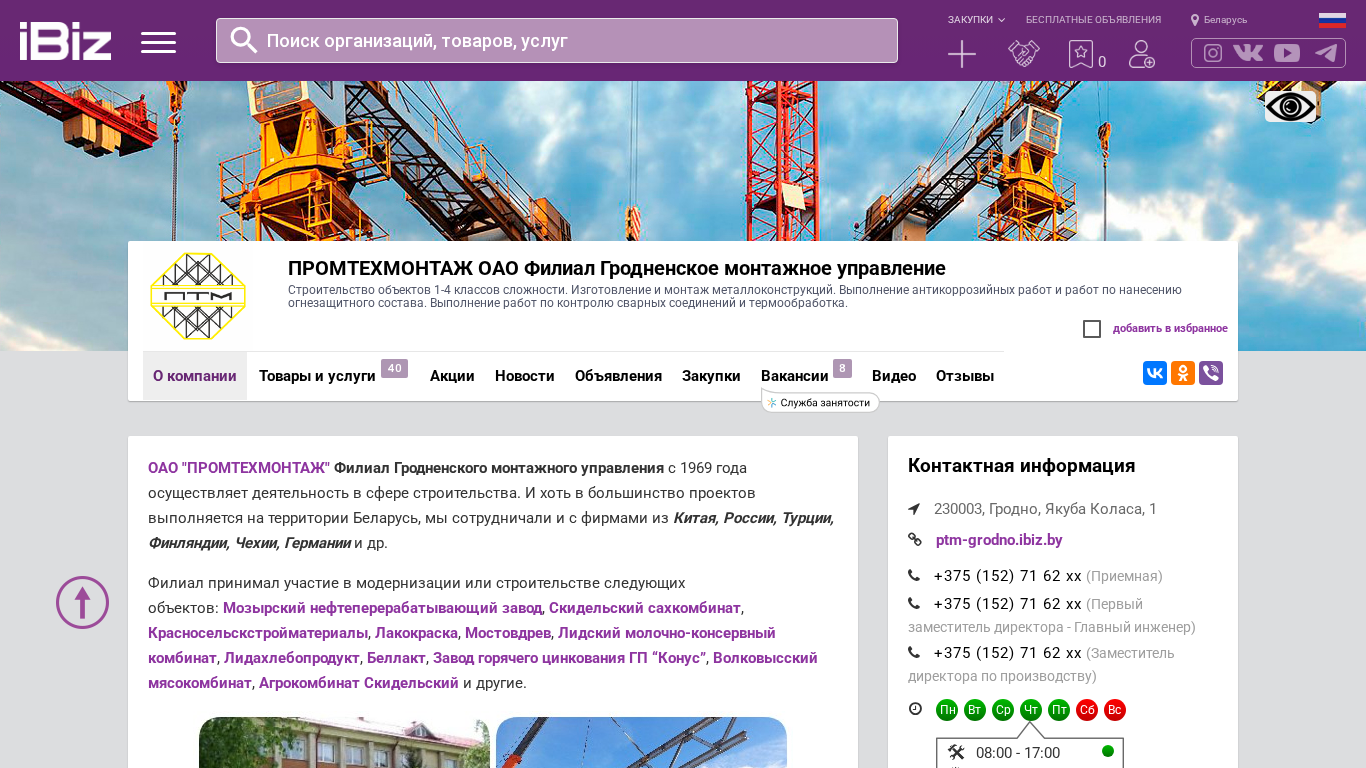The height and width of the screenshot is (768, 1366).
Task: Click the link chain icon beside website
Action: tap(915, 540)
